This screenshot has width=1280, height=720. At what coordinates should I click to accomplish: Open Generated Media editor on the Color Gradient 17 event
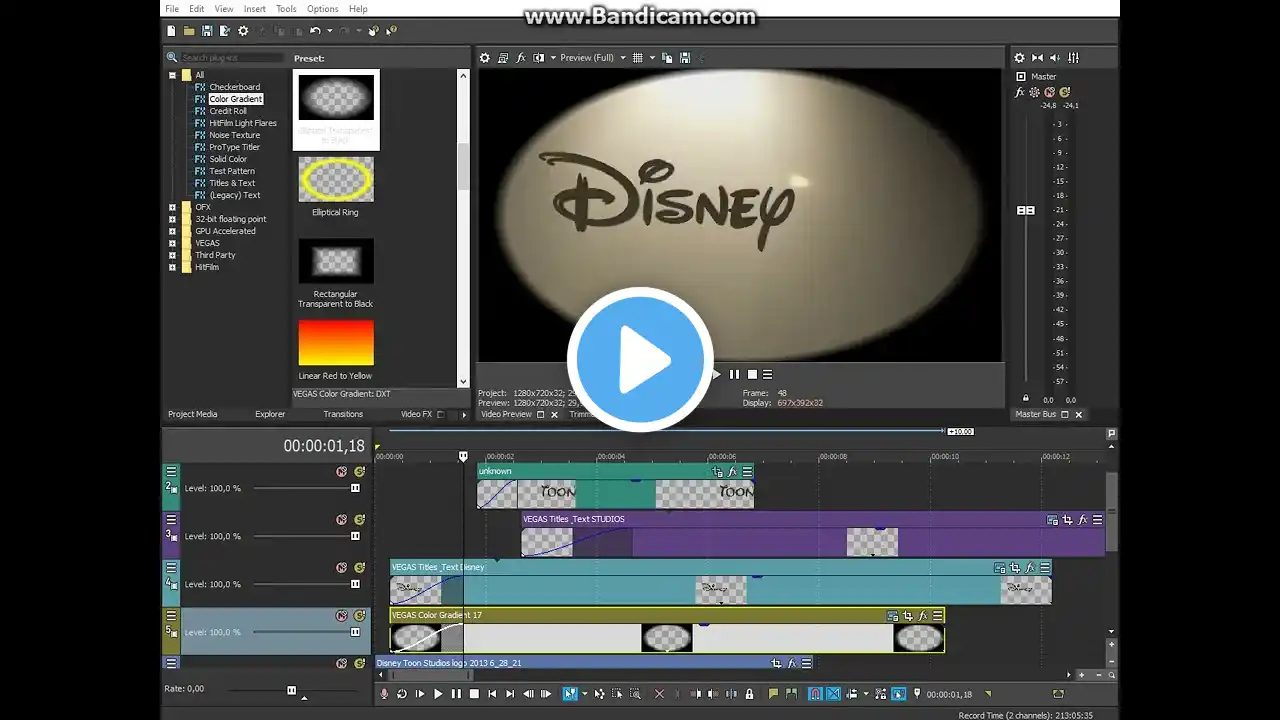point(893,616)
